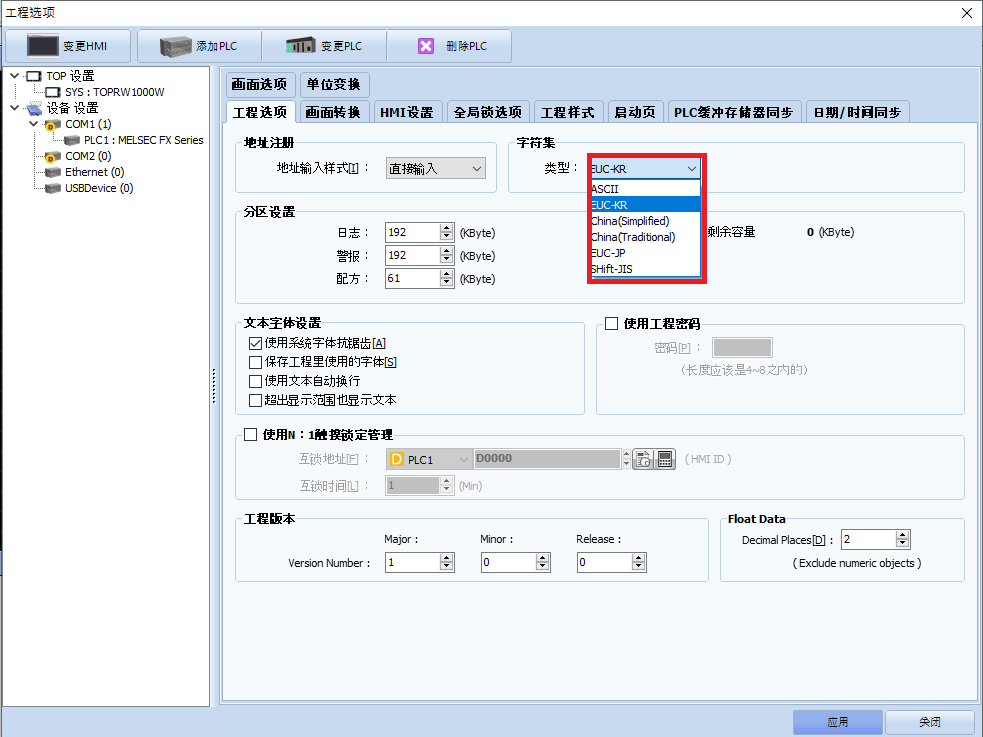Enable 使用N:1触摸锁定管理 checkbox
Image resolution: width=983 pixels, height=737 pixels.
tap(251, 434)
